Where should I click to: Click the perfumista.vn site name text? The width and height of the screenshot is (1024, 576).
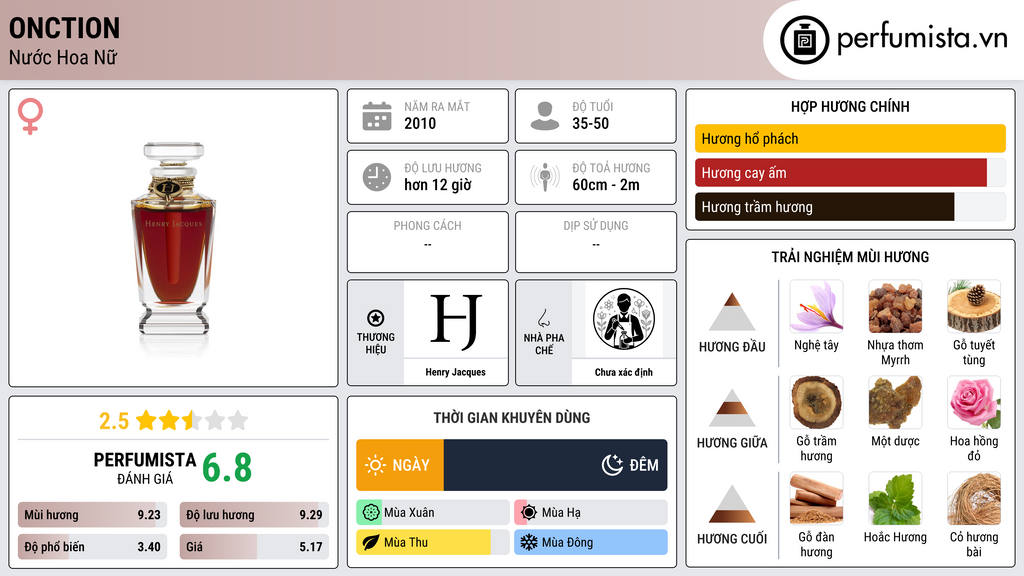pyautogui.click(x=922, y=38)
